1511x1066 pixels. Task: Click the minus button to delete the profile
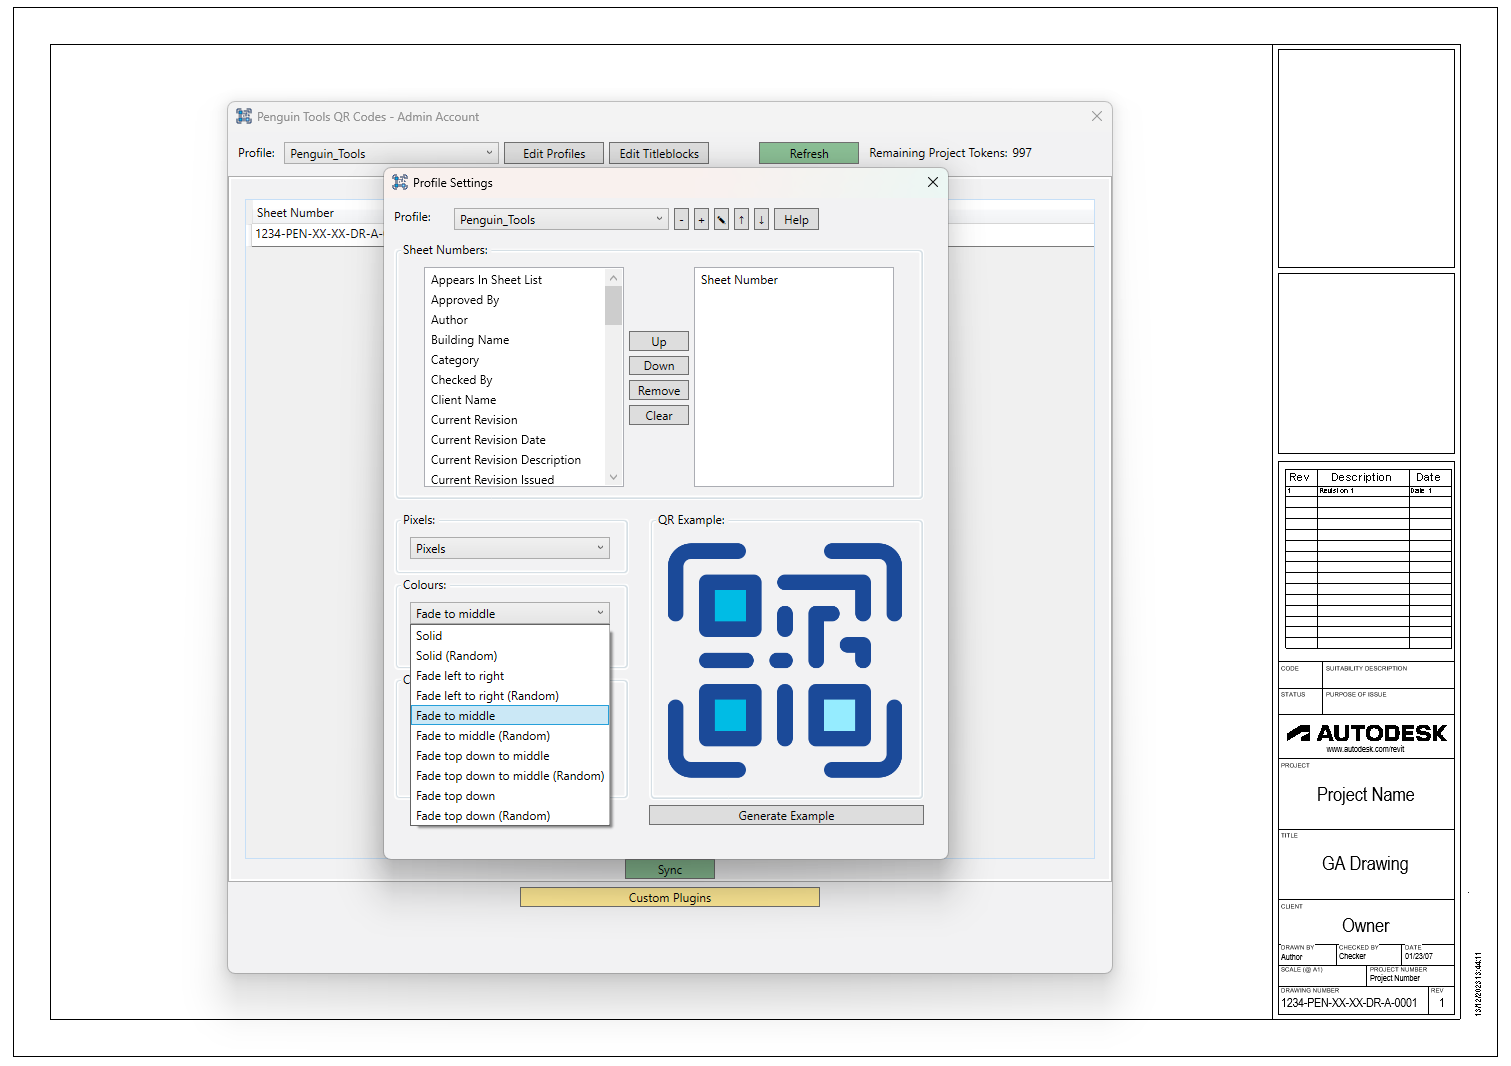(681, 220)
